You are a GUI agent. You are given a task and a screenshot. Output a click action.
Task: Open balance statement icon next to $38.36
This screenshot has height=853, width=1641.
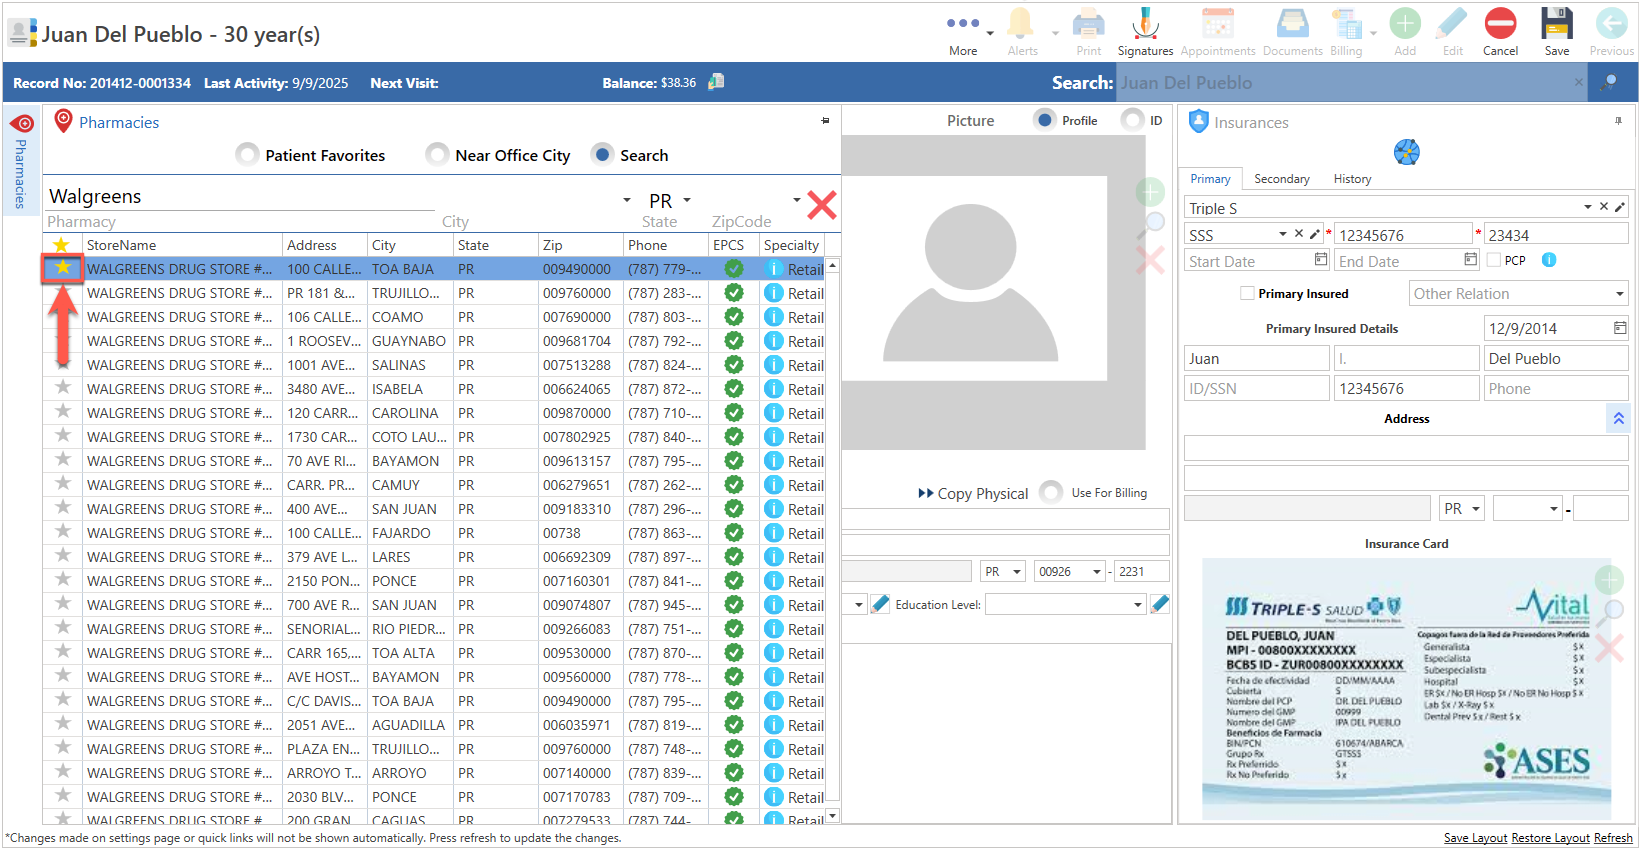tap(716, 82)
